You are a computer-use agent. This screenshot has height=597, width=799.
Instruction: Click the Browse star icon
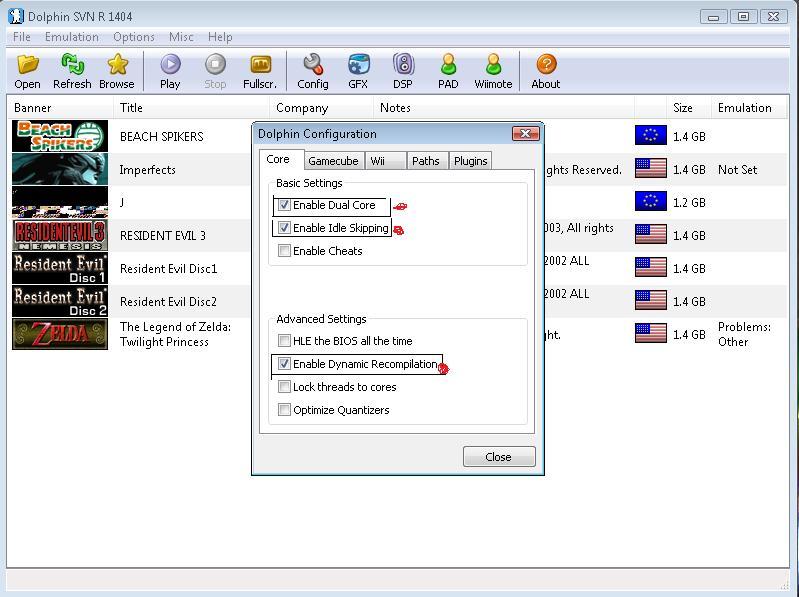pyautogui.click(x=117, y=64)
